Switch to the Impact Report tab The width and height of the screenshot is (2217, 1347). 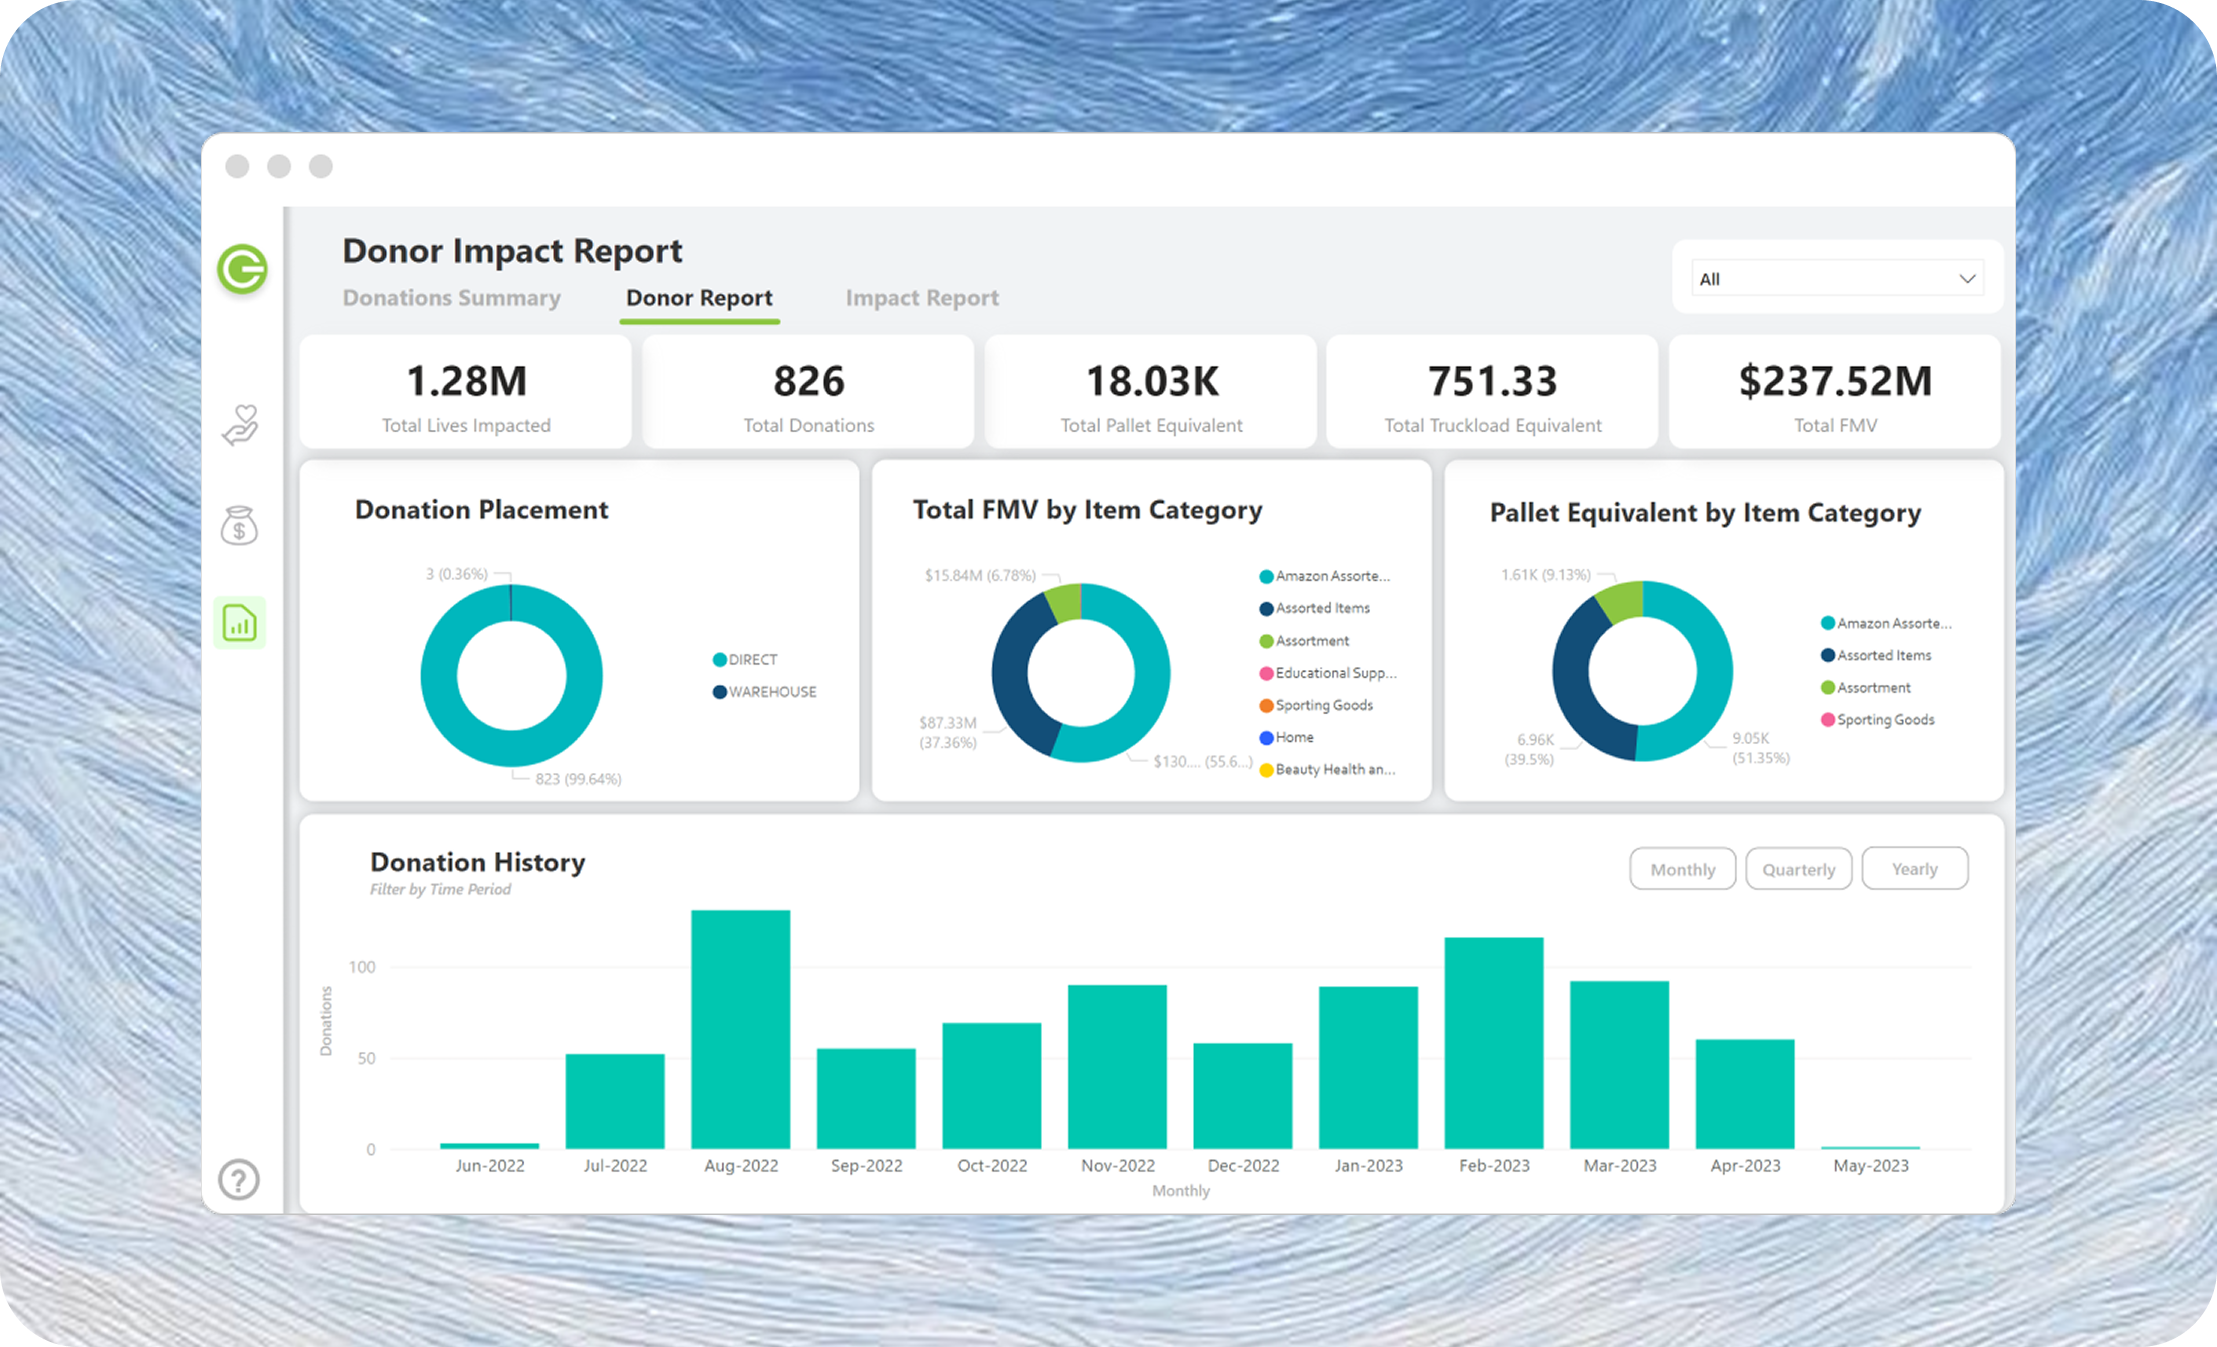tap(922, 298)
